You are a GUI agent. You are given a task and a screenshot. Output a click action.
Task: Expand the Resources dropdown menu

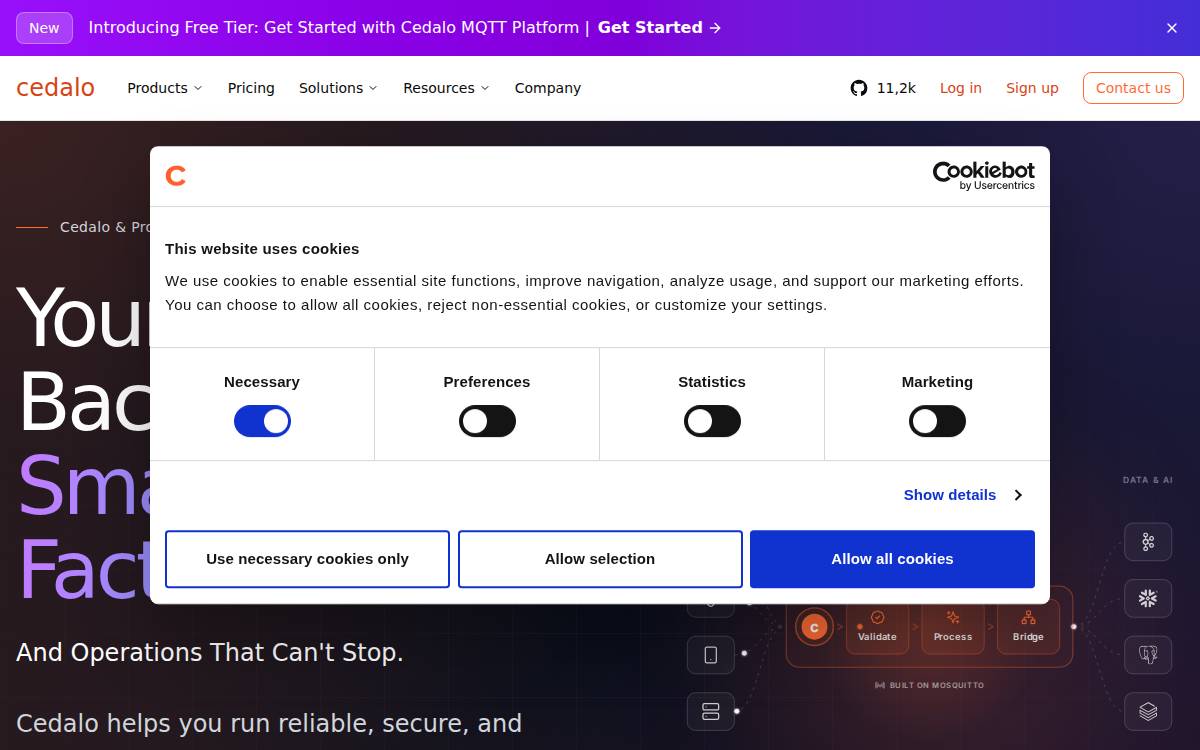(446, 88)
